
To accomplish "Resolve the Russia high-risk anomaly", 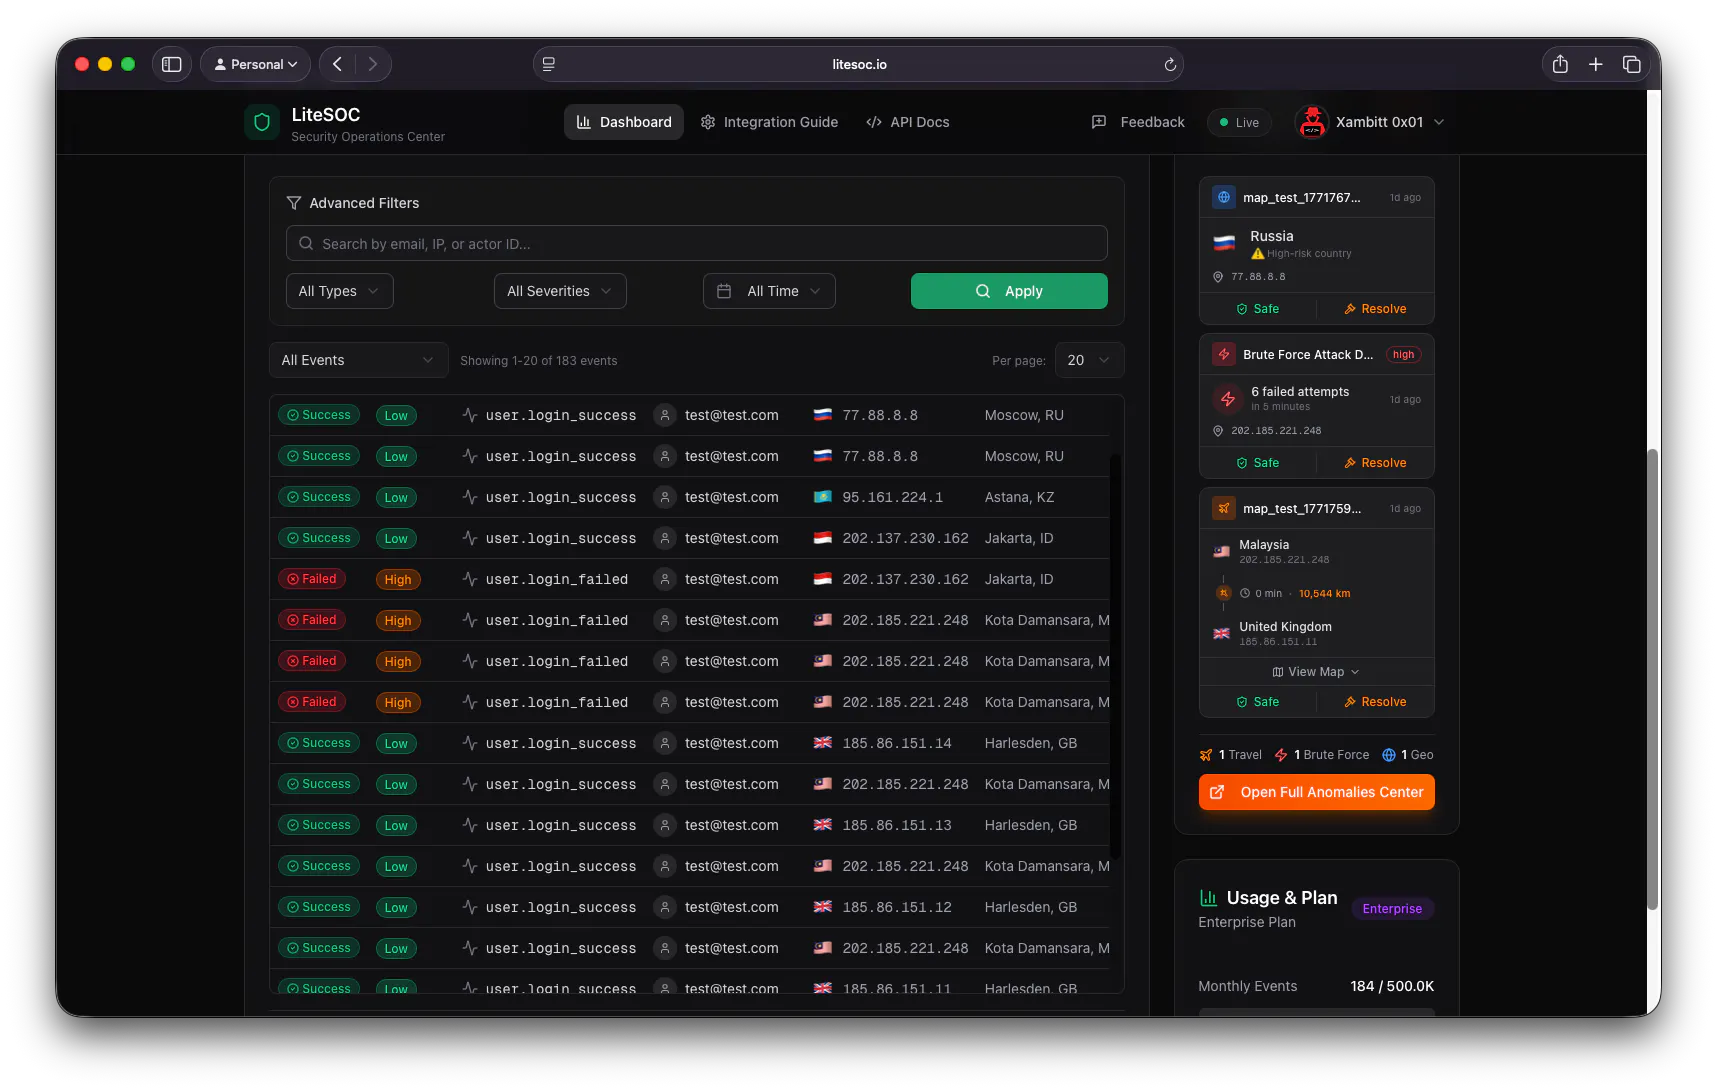I will (1375, 309).
